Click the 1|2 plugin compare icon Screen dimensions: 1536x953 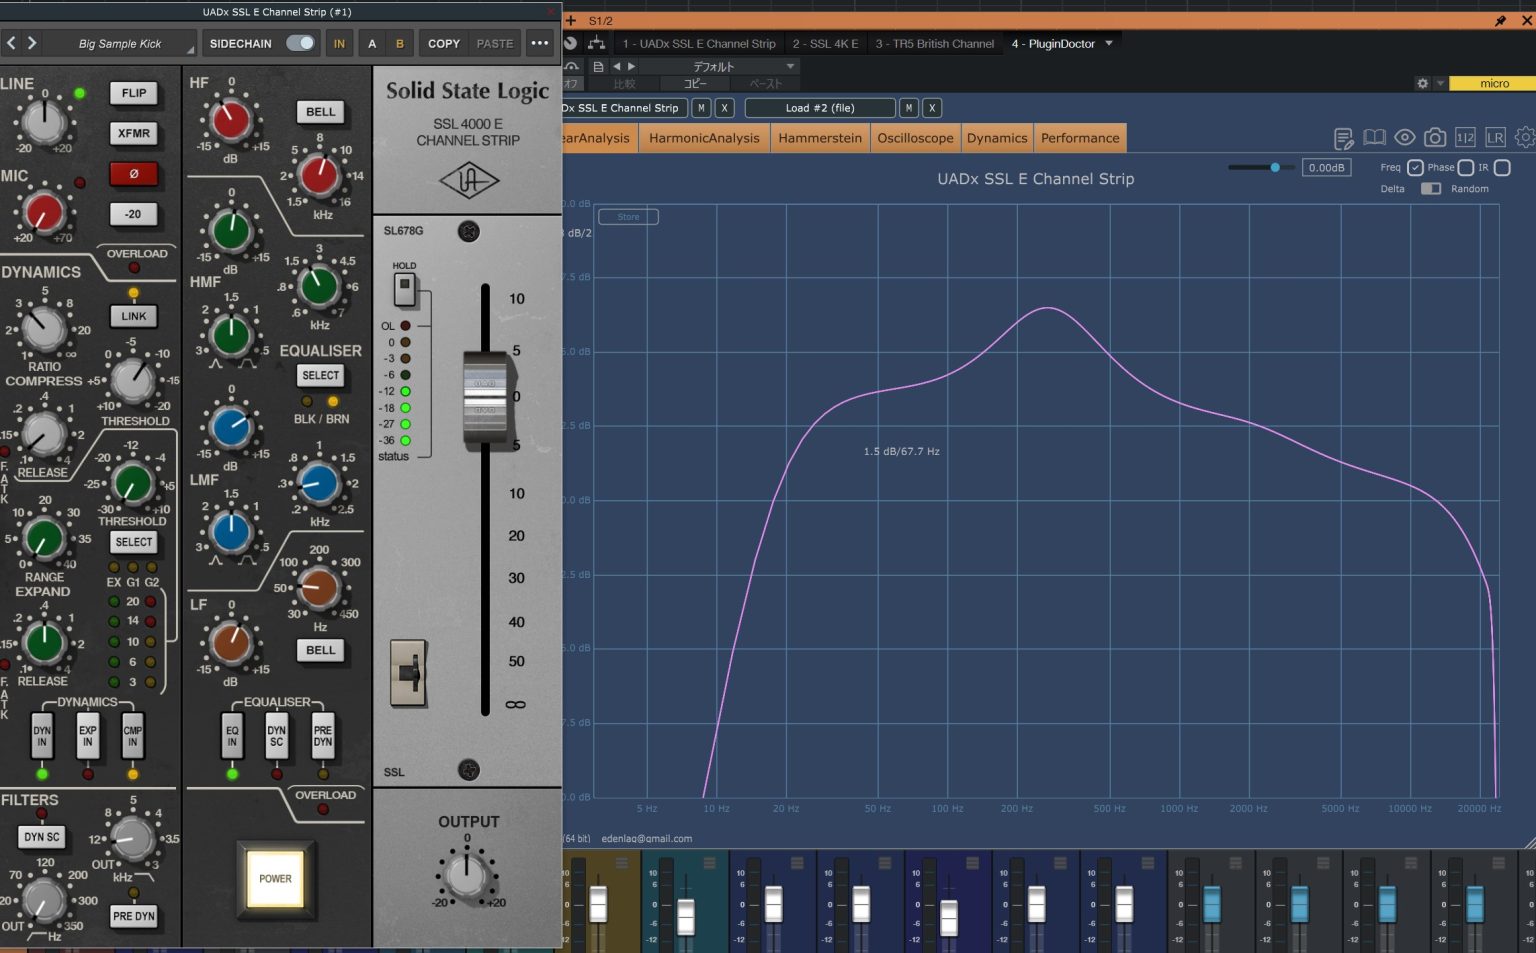[x=1465, y=138]
